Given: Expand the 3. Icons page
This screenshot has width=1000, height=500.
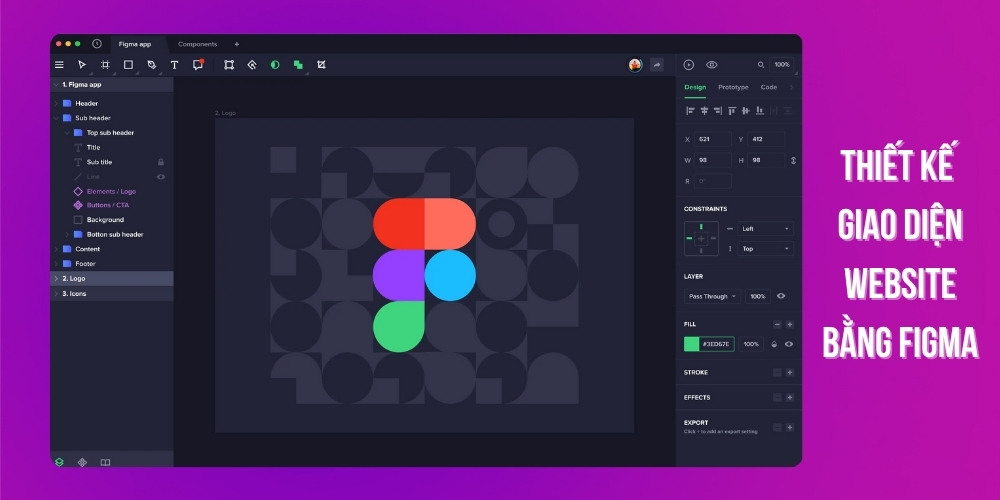Looking at the screenshot, I should [x=56, y=294].
